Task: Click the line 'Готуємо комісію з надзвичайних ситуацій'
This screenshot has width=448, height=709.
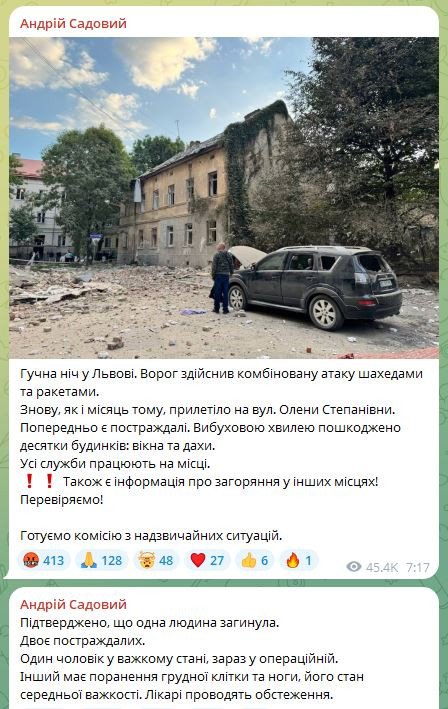Action: tap(151, 536)
